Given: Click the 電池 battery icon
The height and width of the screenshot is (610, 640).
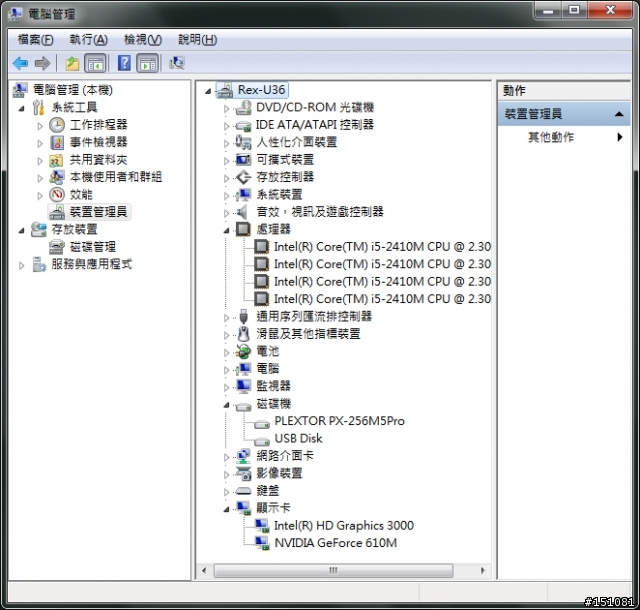Looking at the screenshot, I should pos(243,351).
